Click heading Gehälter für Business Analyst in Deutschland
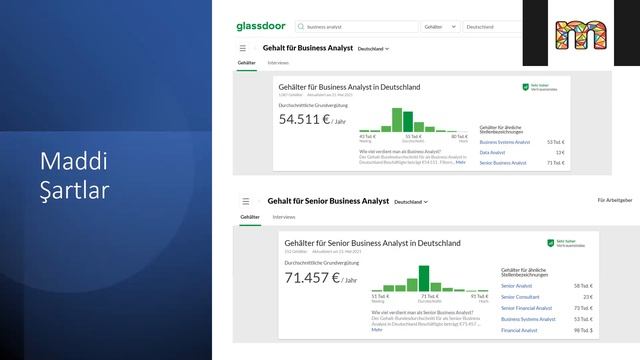640x360 pixels. [x=349, y=87]
